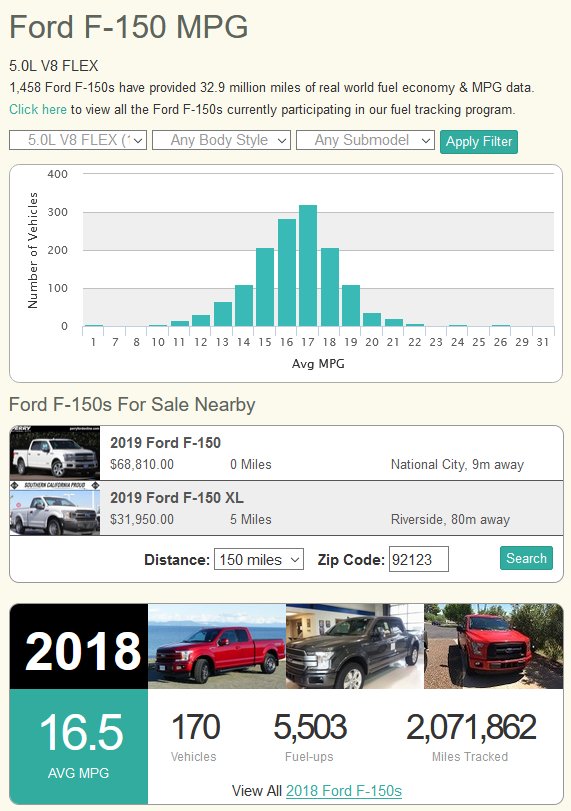Click the 'Ford F-150s For Sale Nearby' heading
571x811 pixels.
132,404
